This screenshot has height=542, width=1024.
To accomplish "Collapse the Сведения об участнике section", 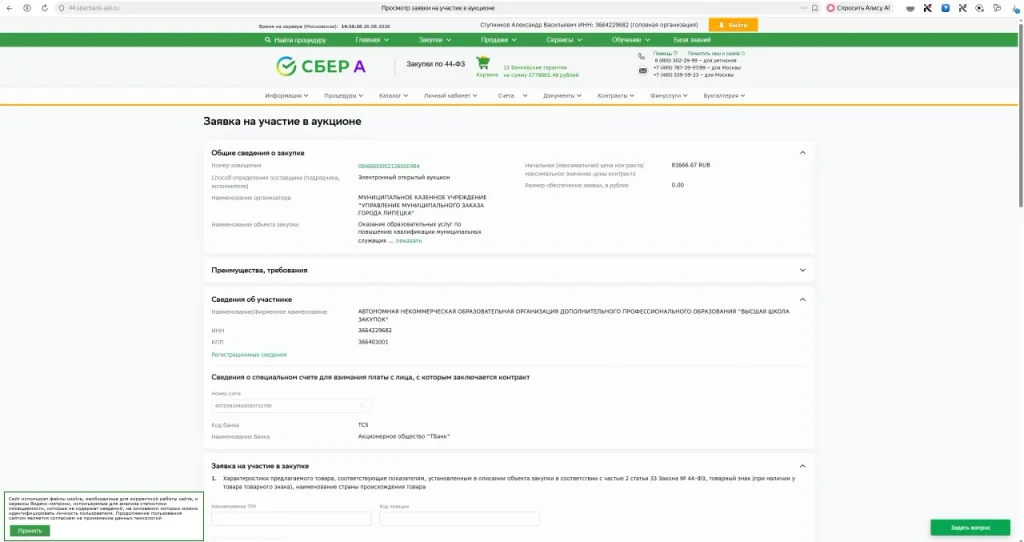I will point(803,299).
